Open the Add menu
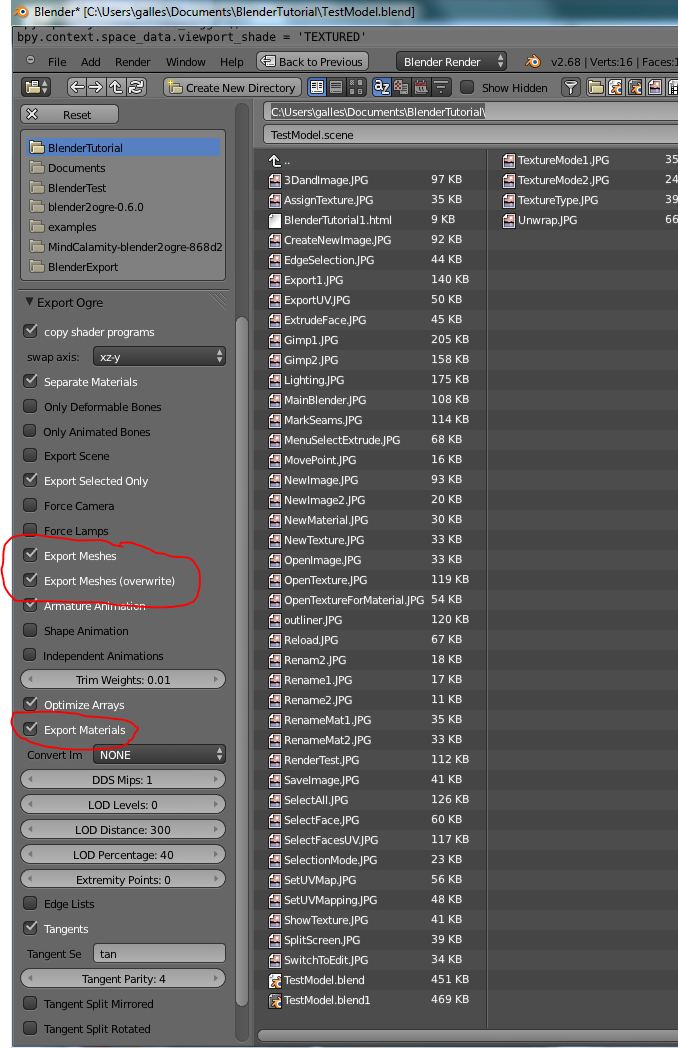678x1048 pixels. 90,61
